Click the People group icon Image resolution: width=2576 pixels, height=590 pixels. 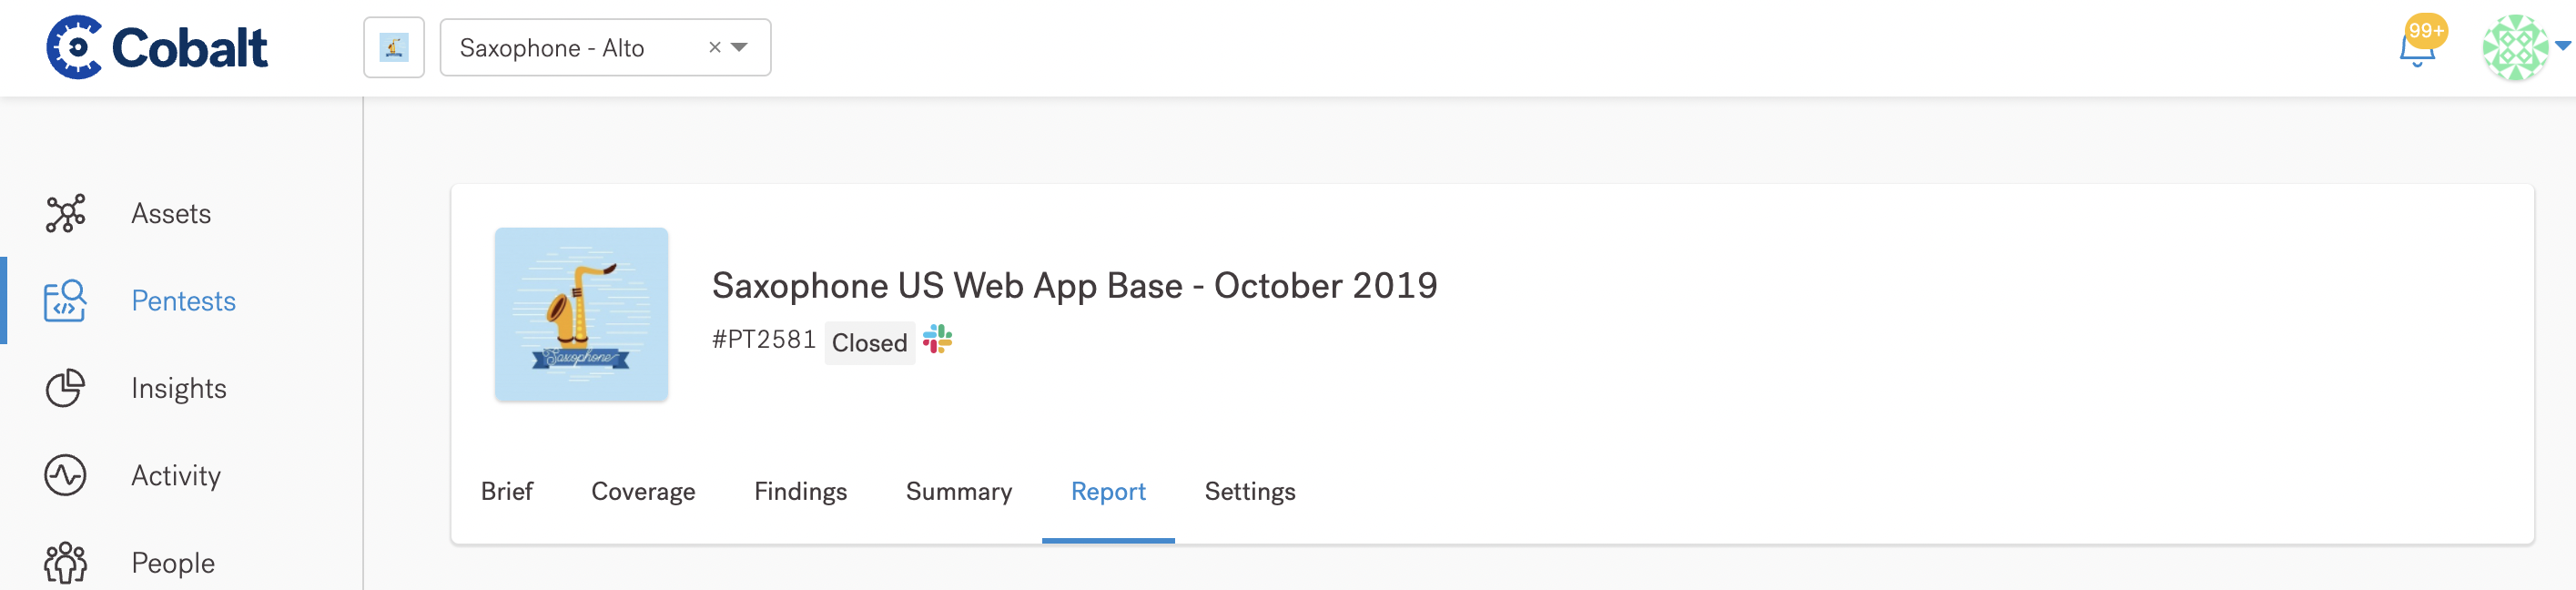tap(65, 562)
